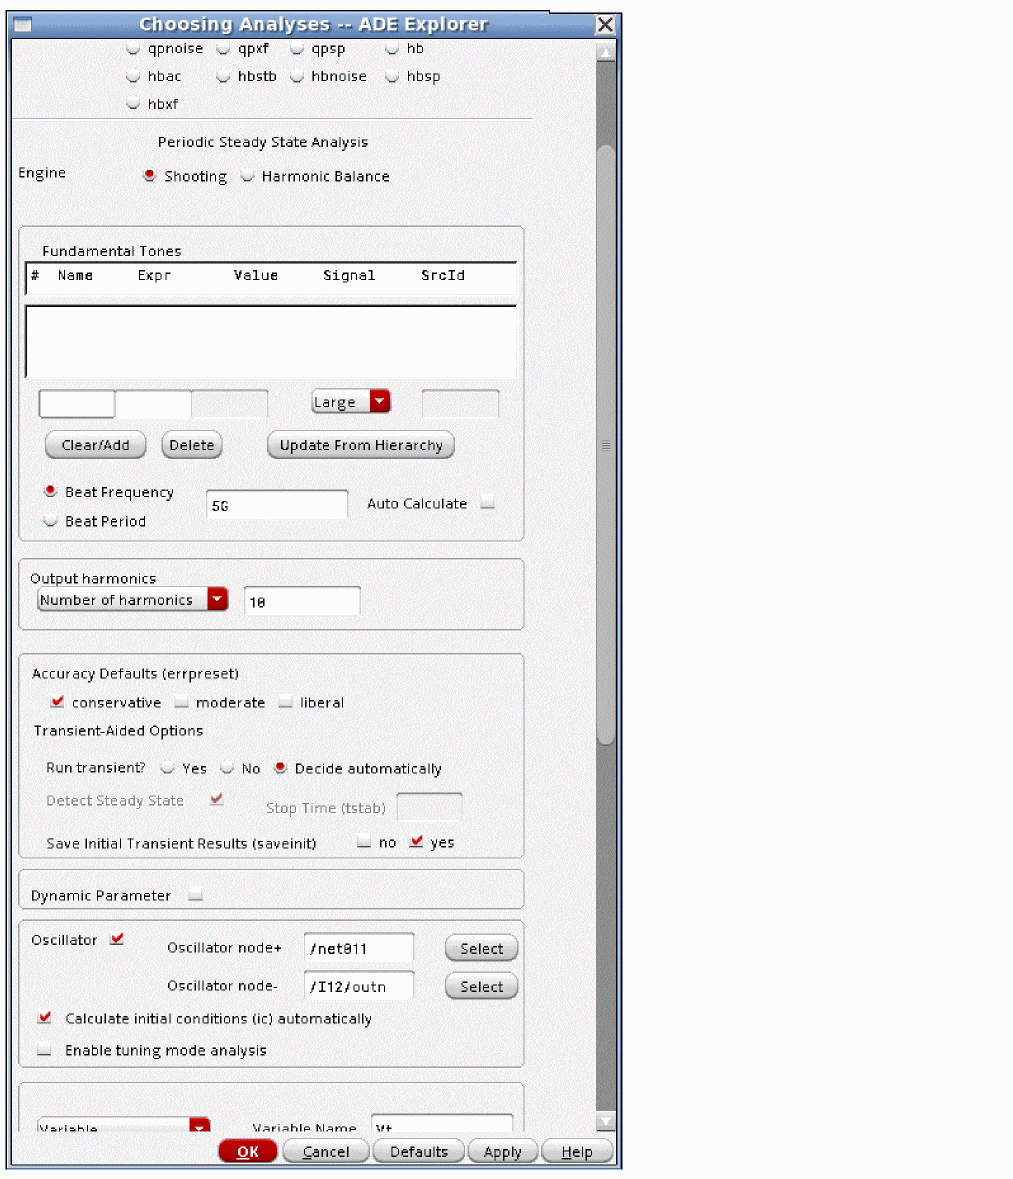Click the beat frequency field containing 5G
The height and width of the screenshot is (1179, 1013).
point(277,505)
